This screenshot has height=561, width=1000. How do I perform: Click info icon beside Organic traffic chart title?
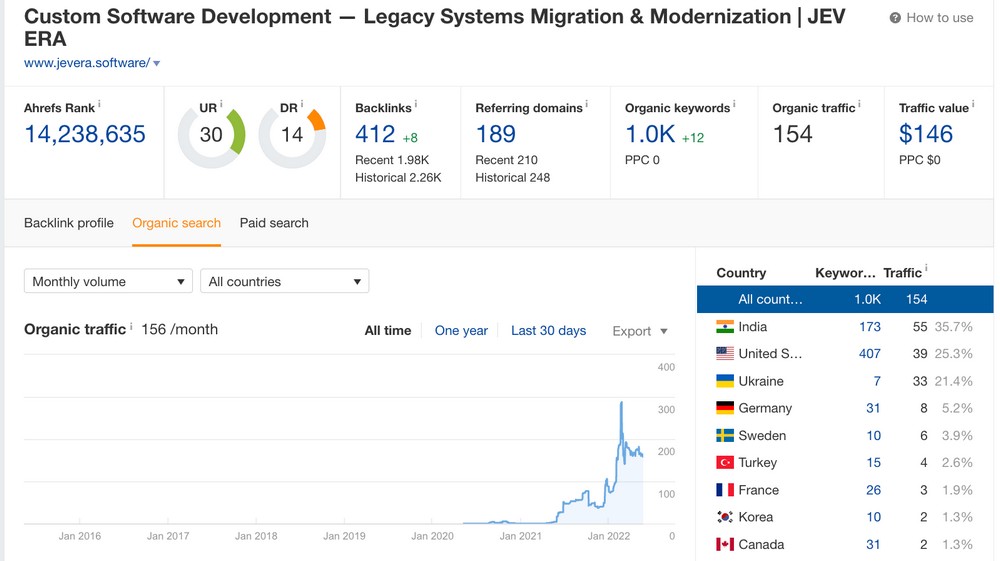coord(131,326)
